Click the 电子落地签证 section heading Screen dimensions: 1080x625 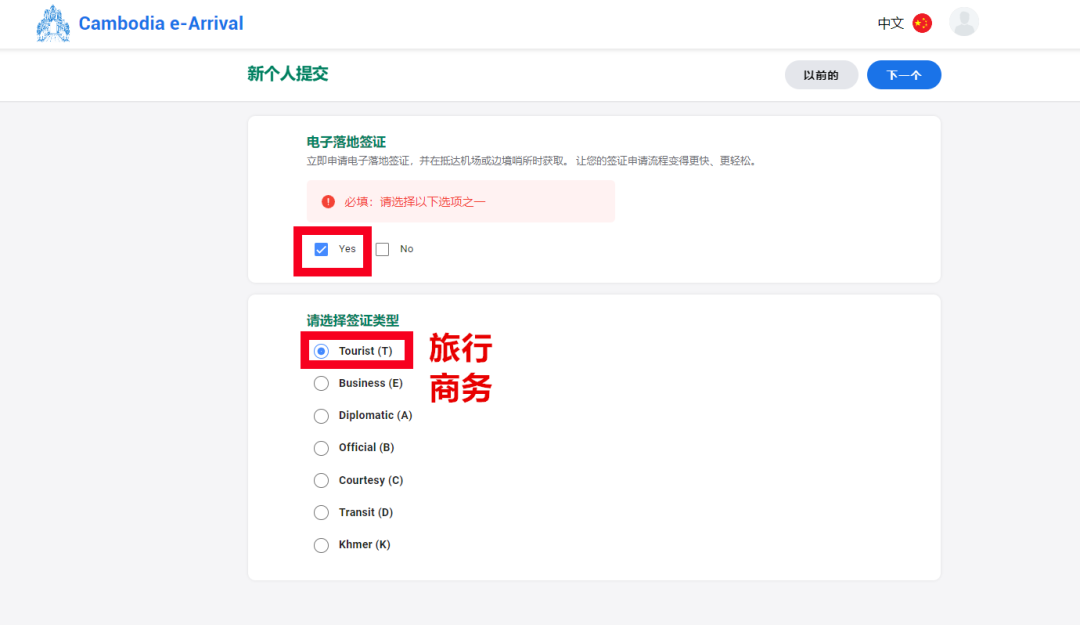[346, 143]
